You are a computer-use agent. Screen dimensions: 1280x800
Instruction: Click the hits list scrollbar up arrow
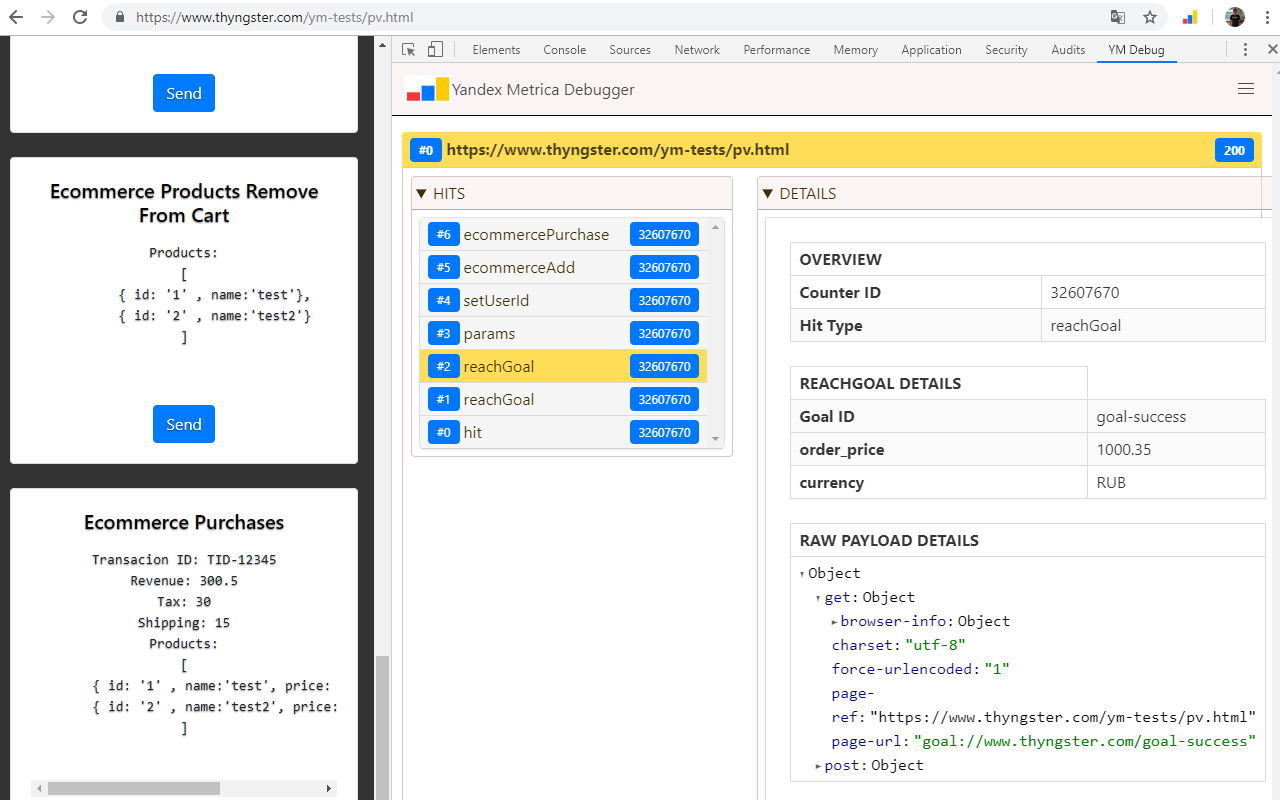(715, 226)
